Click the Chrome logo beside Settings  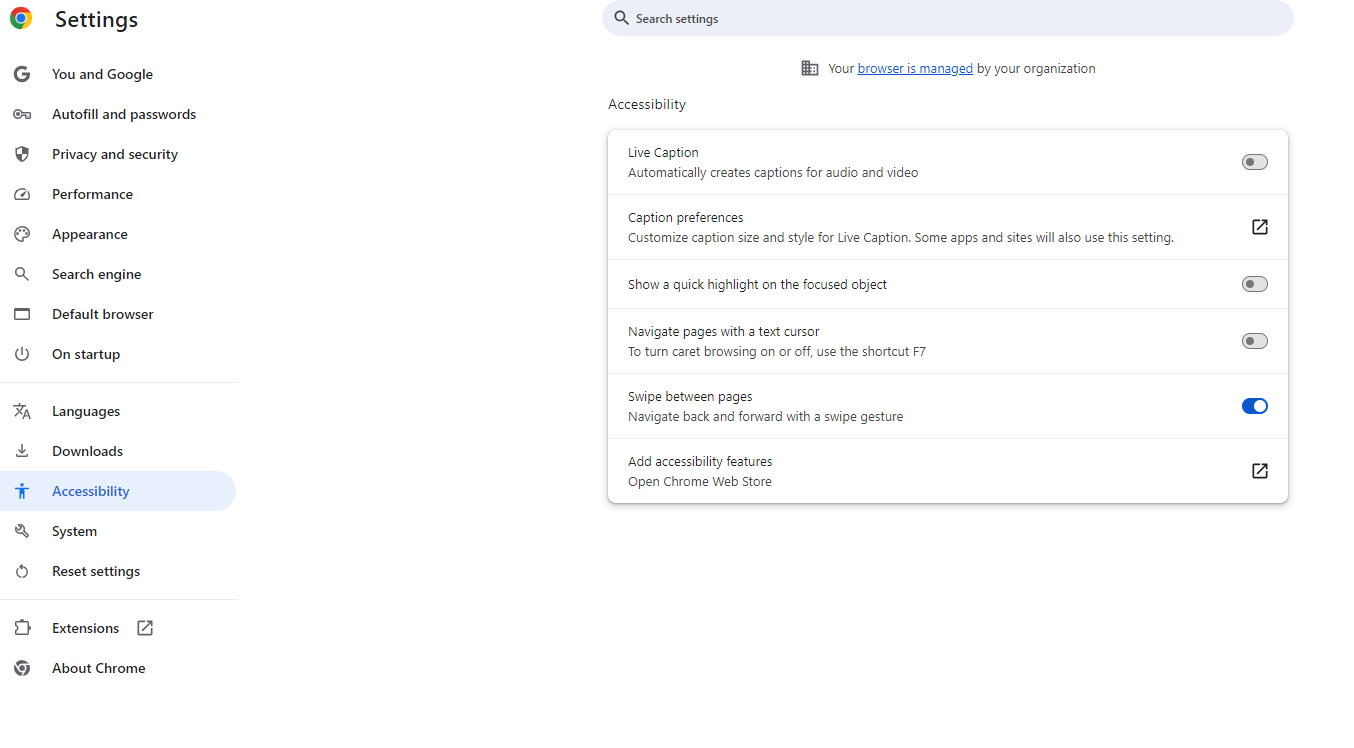pos(21,18)
